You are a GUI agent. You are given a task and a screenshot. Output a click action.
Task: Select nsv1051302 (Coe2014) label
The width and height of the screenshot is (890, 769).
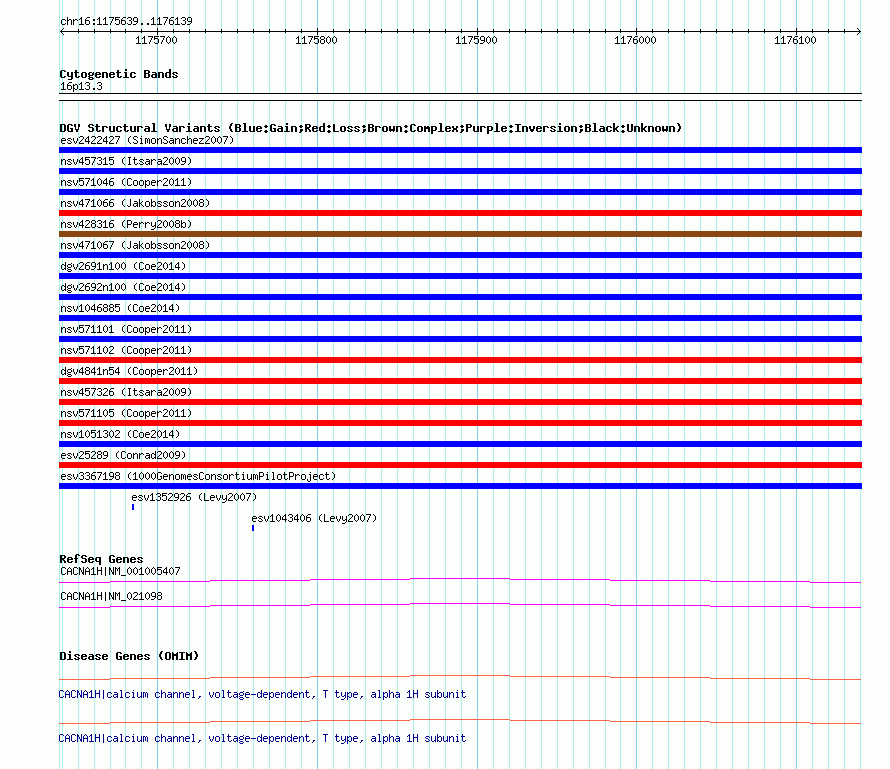point(120,434)
